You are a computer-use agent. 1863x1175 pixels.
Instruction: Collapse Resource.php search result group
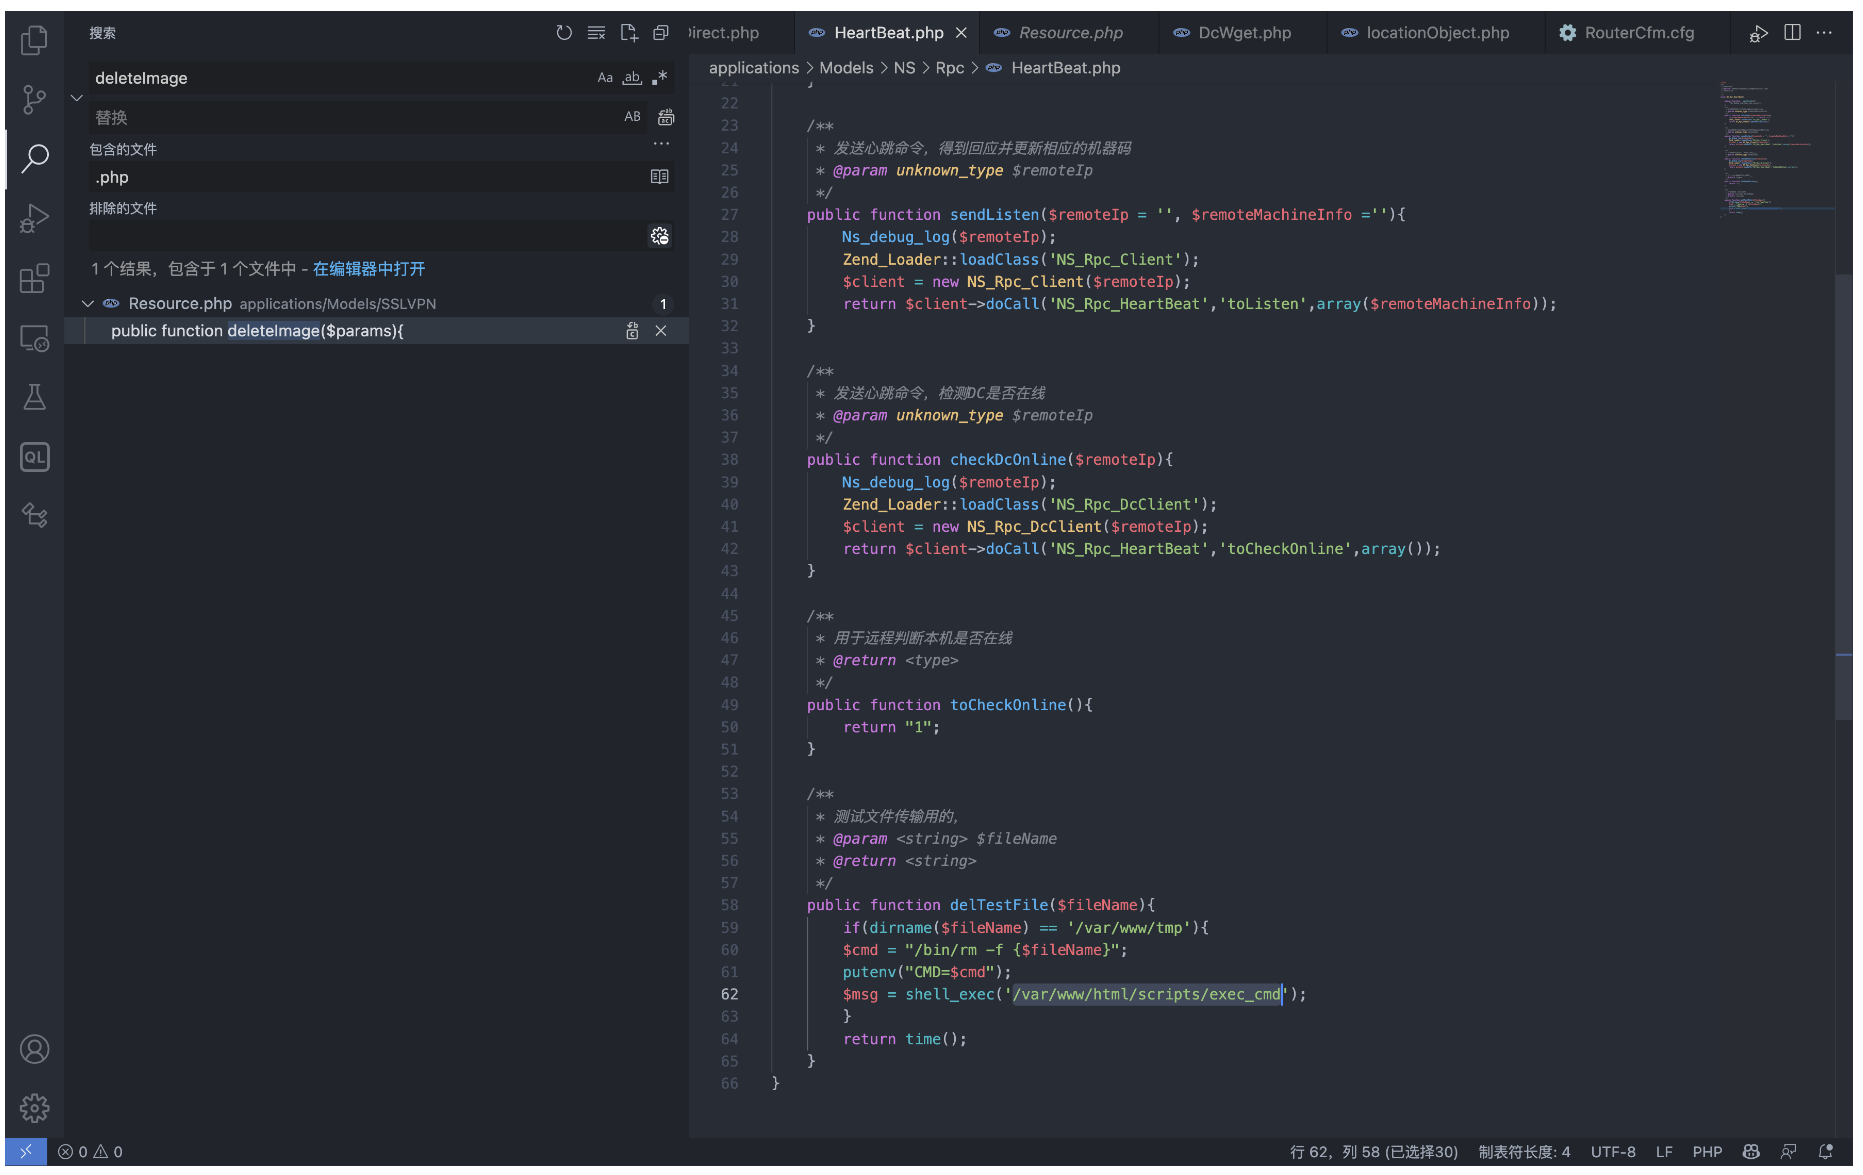click(88, 304)
